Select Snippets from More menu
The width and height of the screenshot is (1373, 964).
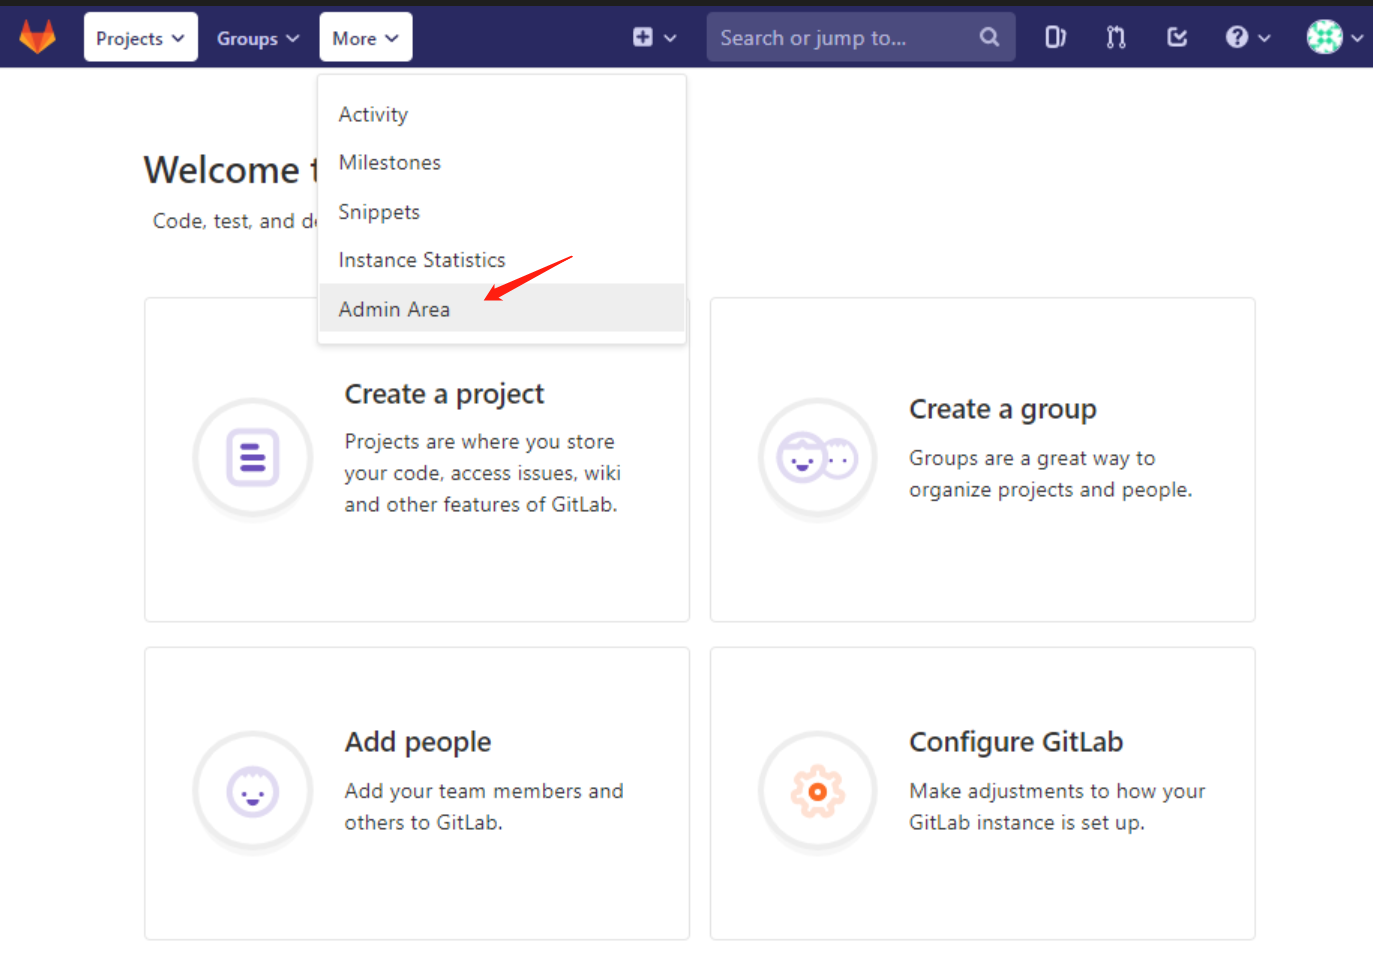coord(501,211)
